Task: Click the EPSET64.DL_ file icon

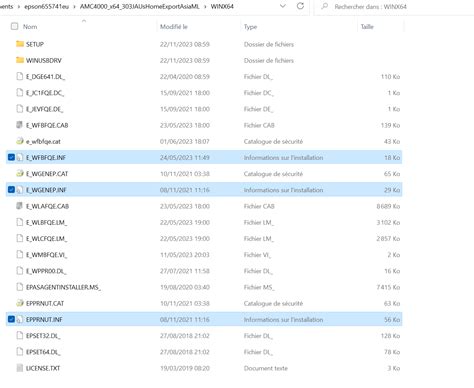Action: 20,352
